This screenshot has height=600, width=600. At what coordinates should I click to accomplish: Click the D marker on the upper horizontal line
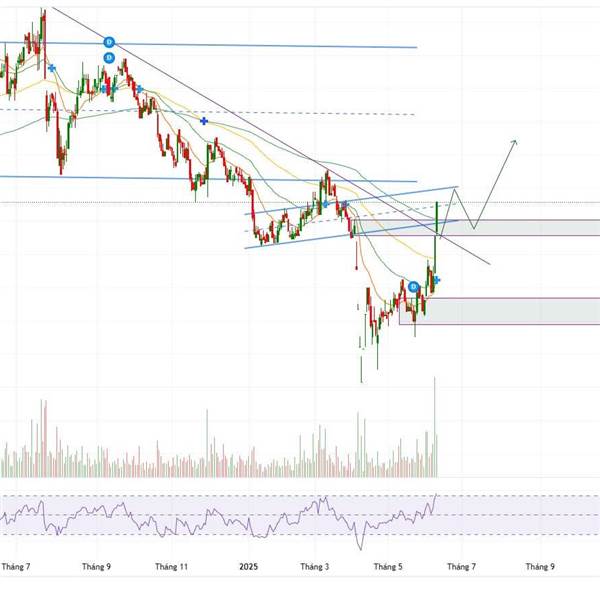pos(109,42)
